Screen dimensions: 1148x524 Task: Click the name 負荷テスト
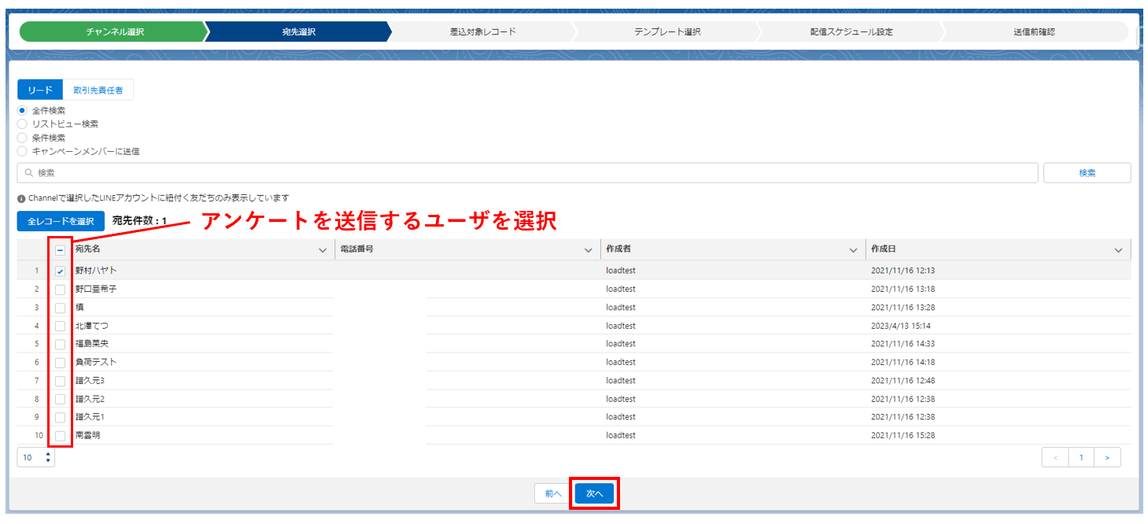click(x=96, y=362)
